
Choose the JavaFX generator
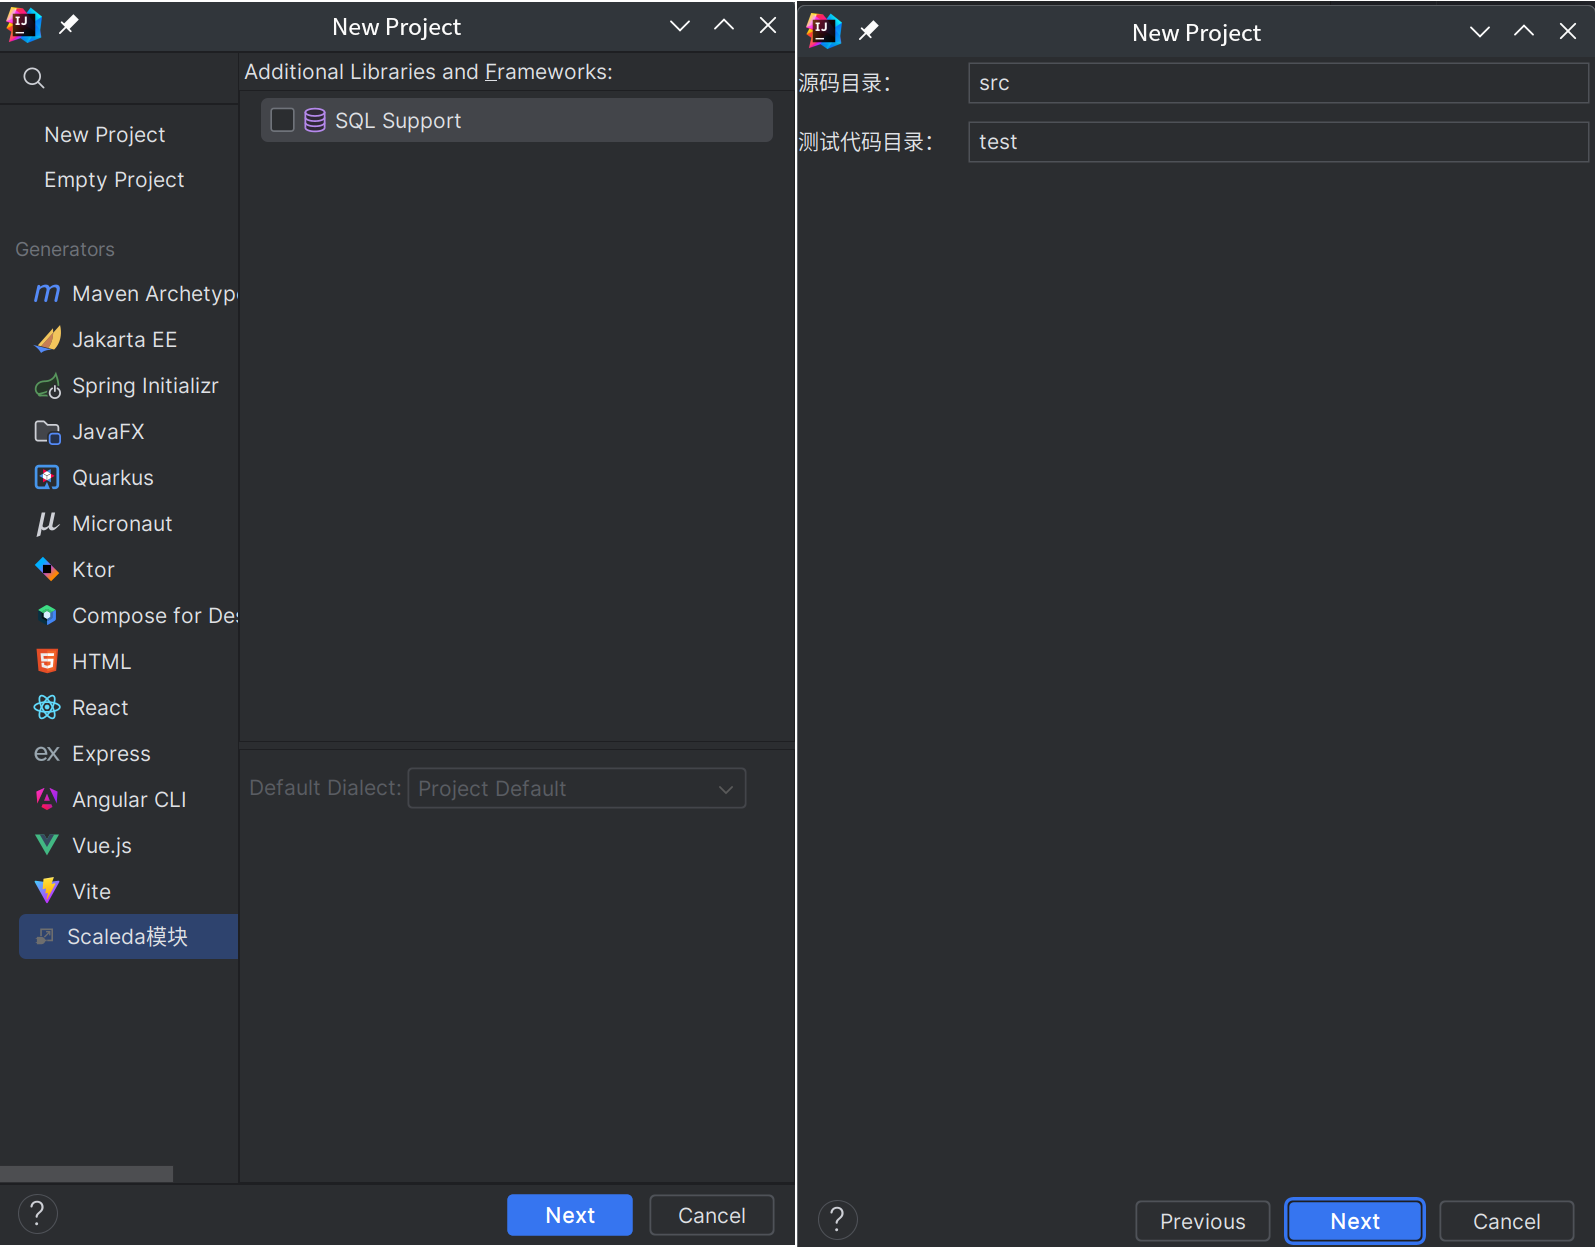coord(108,431)
